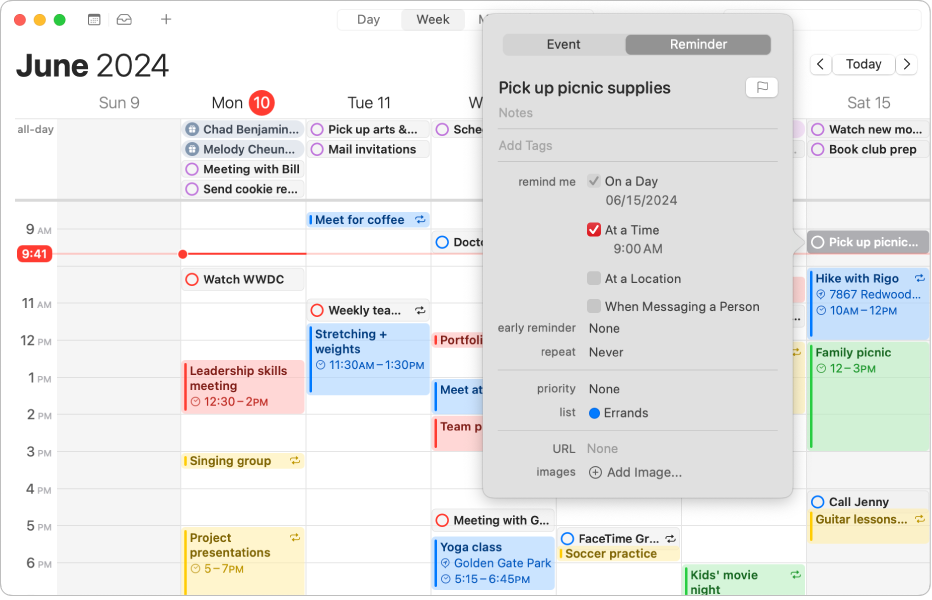The image size is (932, 600).
Task: Click the calendars list icon in toolbar
Action: point(94,19)
